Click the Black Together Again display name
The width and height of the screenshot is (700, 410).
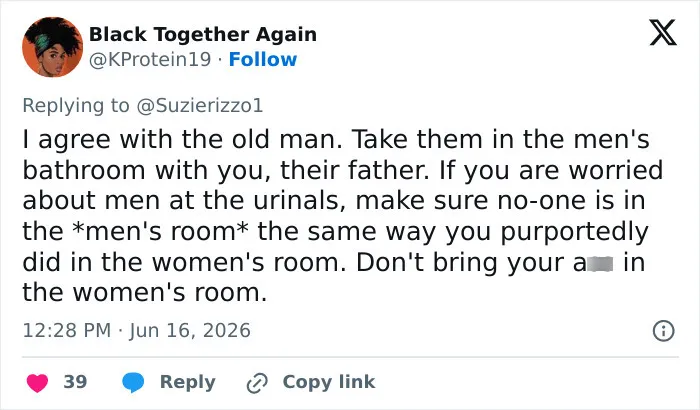point(203,34)
